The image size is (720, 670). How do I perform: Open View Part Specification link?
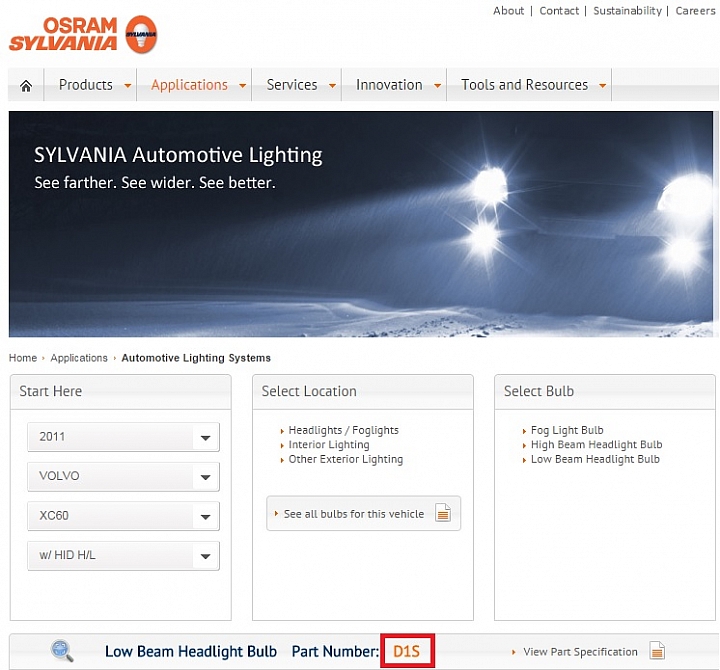click(x=580, y=652)
